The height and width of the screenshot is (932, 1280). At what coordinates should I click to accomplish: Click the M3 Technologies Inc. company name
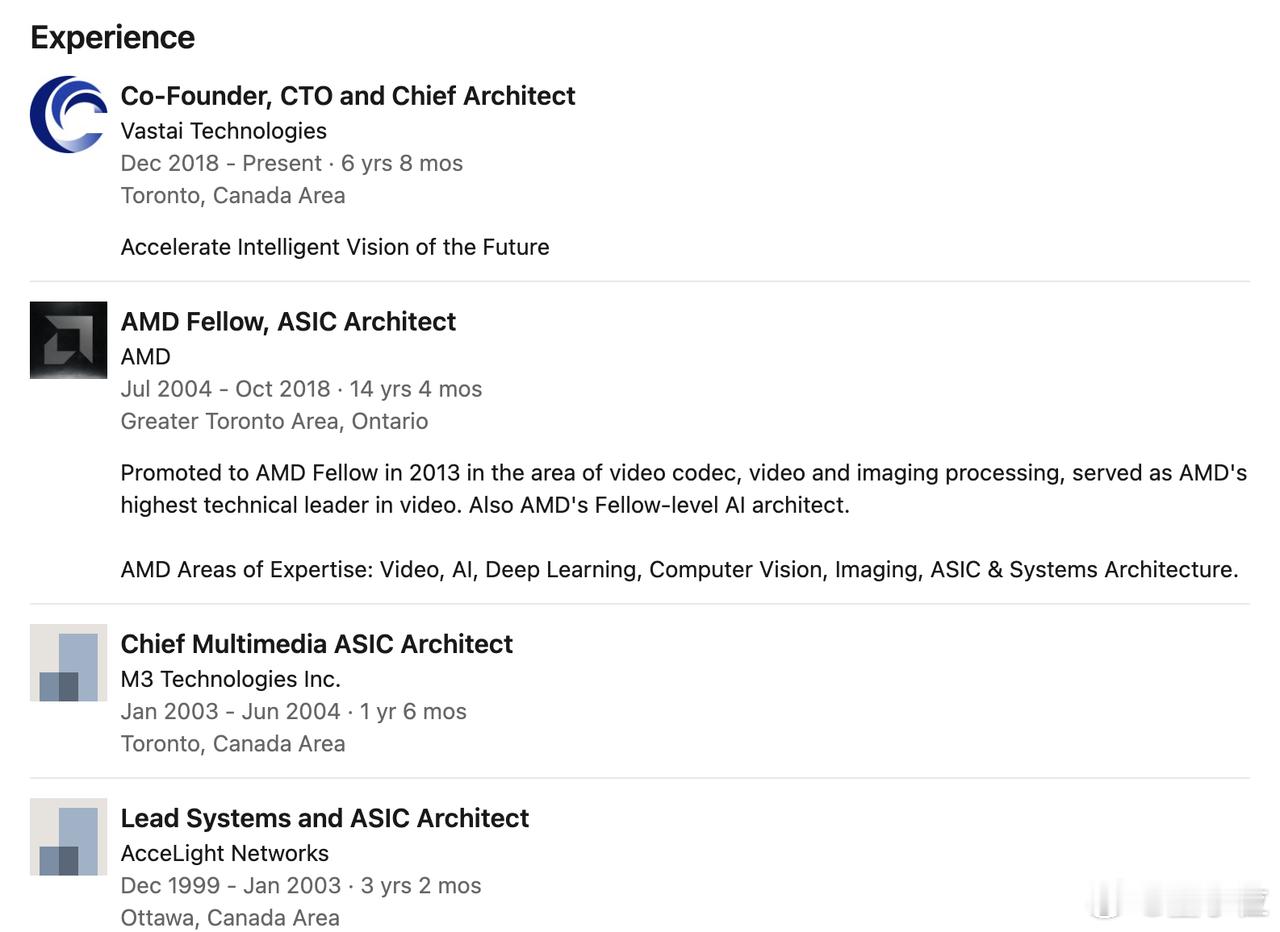pyautogui.click(x=231, y=679)
